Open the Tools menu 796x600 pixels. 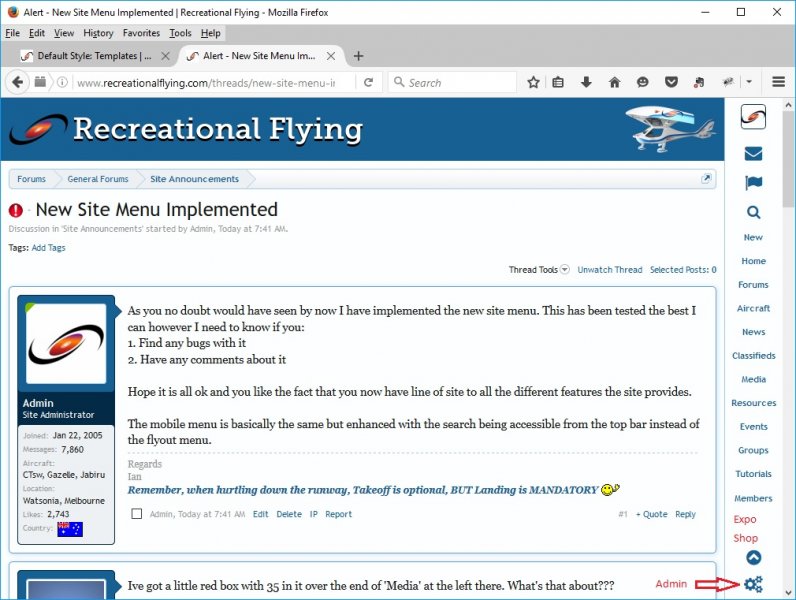click(180, 33)
